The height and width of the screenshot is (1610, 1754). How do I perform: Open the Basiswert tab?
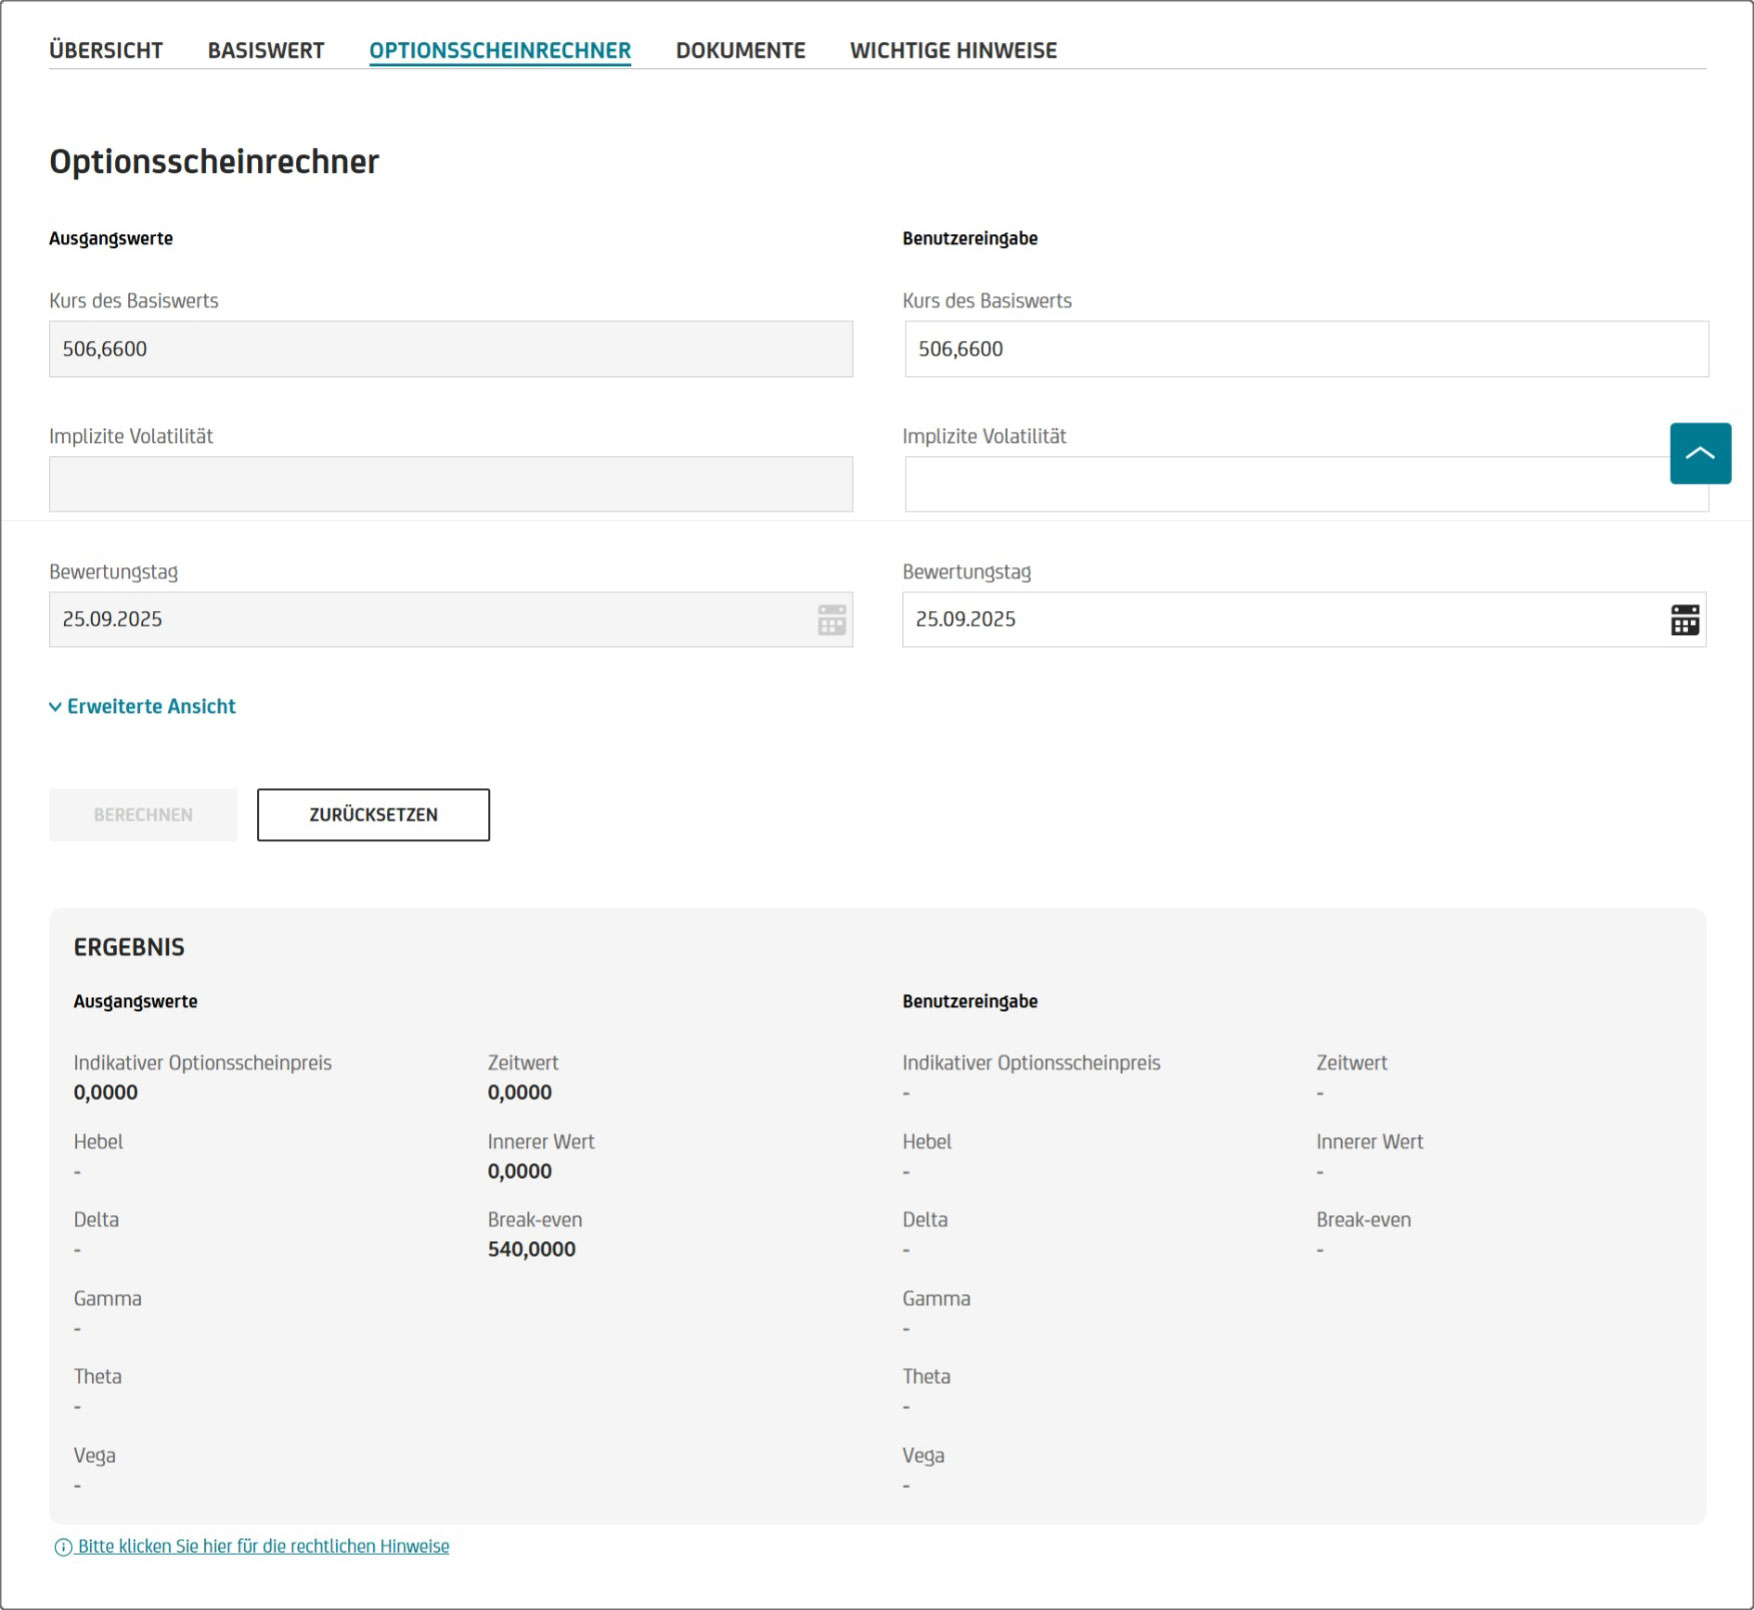click(x=266, y=50)
